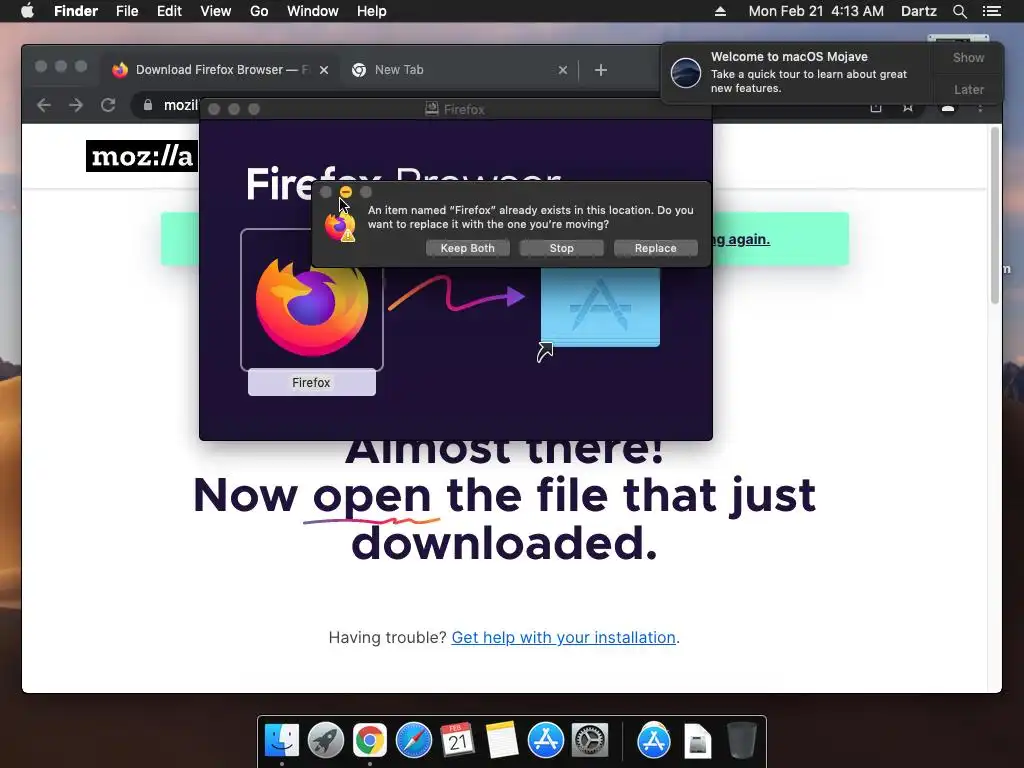
Task: Open Notification Center
Action: click(x=992, y=11)
